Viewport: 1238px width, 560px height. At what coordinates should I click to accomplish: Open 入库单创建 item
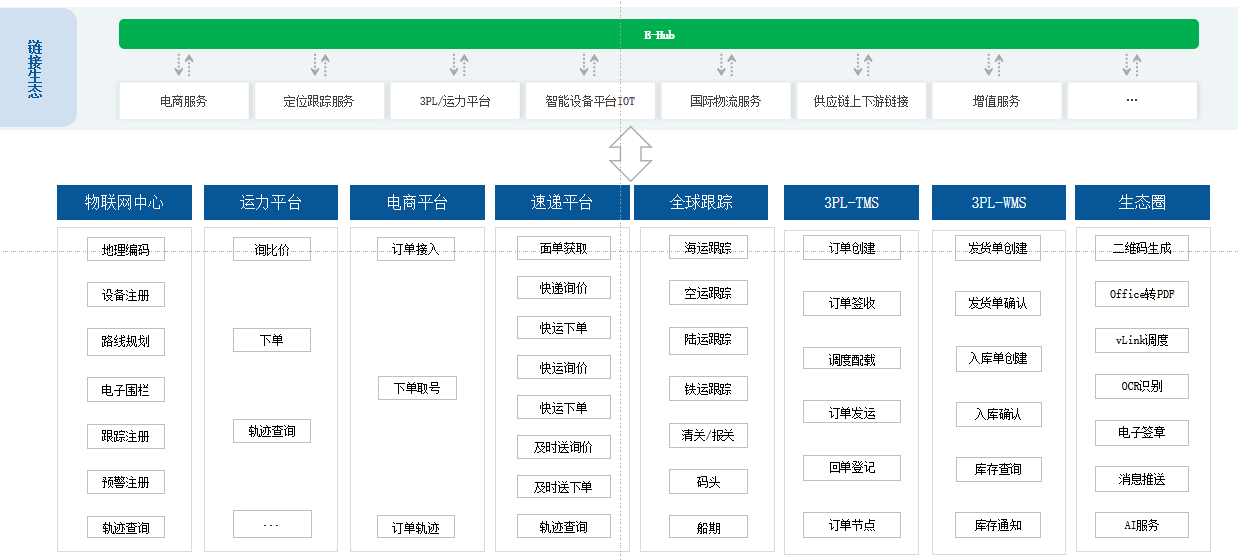pos(997,358)
